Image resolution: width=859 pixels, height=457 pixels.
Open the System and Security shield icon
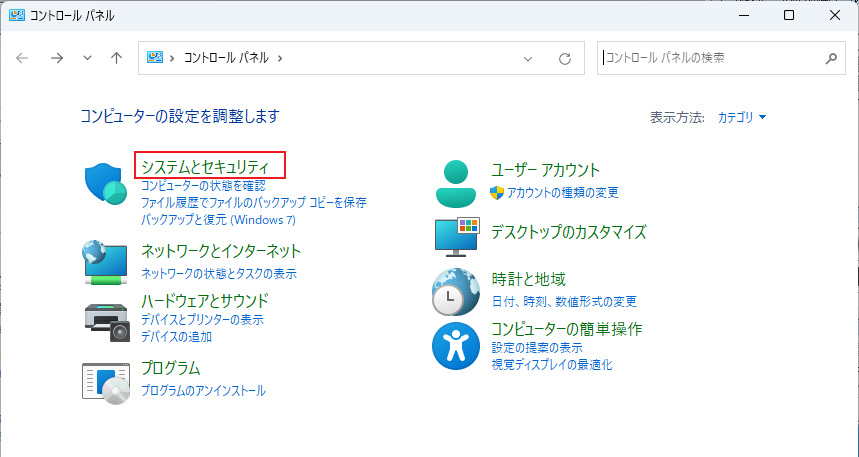click(106, 184)
